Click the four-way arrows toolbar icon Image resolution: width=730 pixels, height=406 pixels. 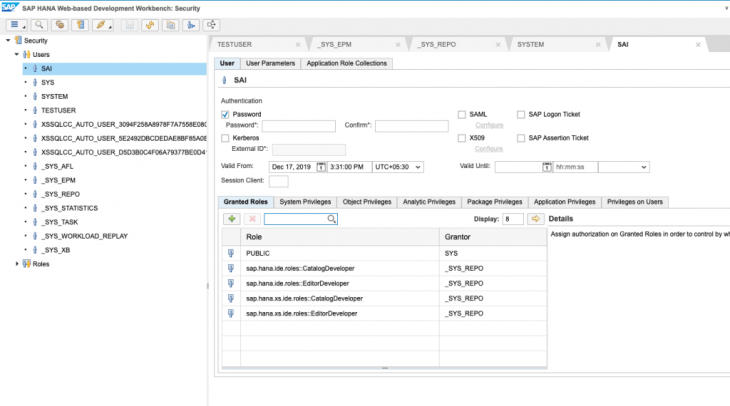[211, 25]
